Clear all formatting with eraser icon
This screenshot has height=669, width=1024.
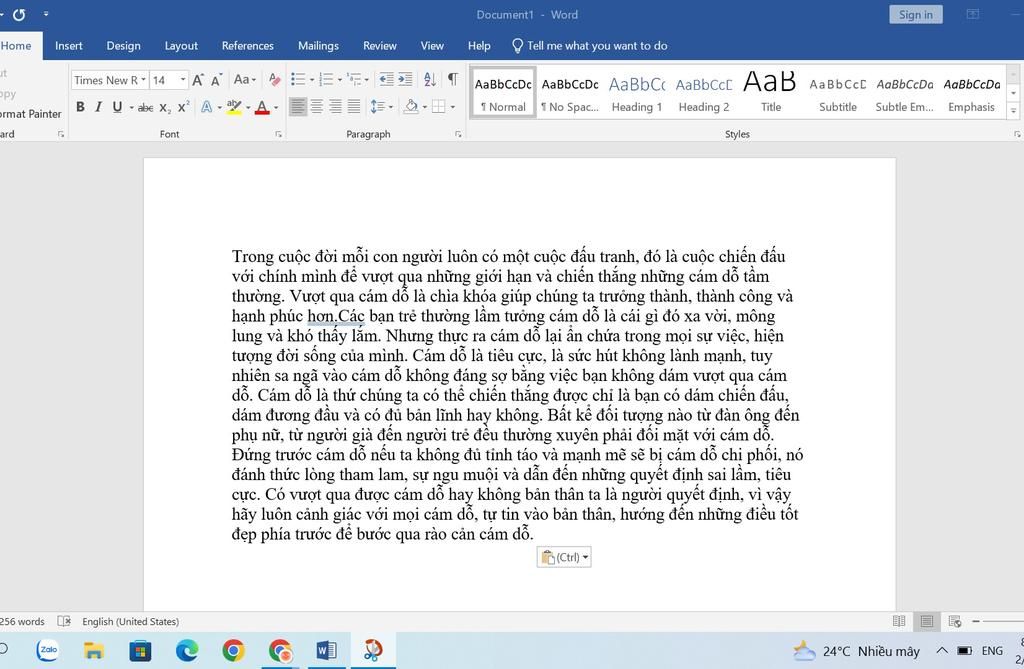click(x=274, y=80)
